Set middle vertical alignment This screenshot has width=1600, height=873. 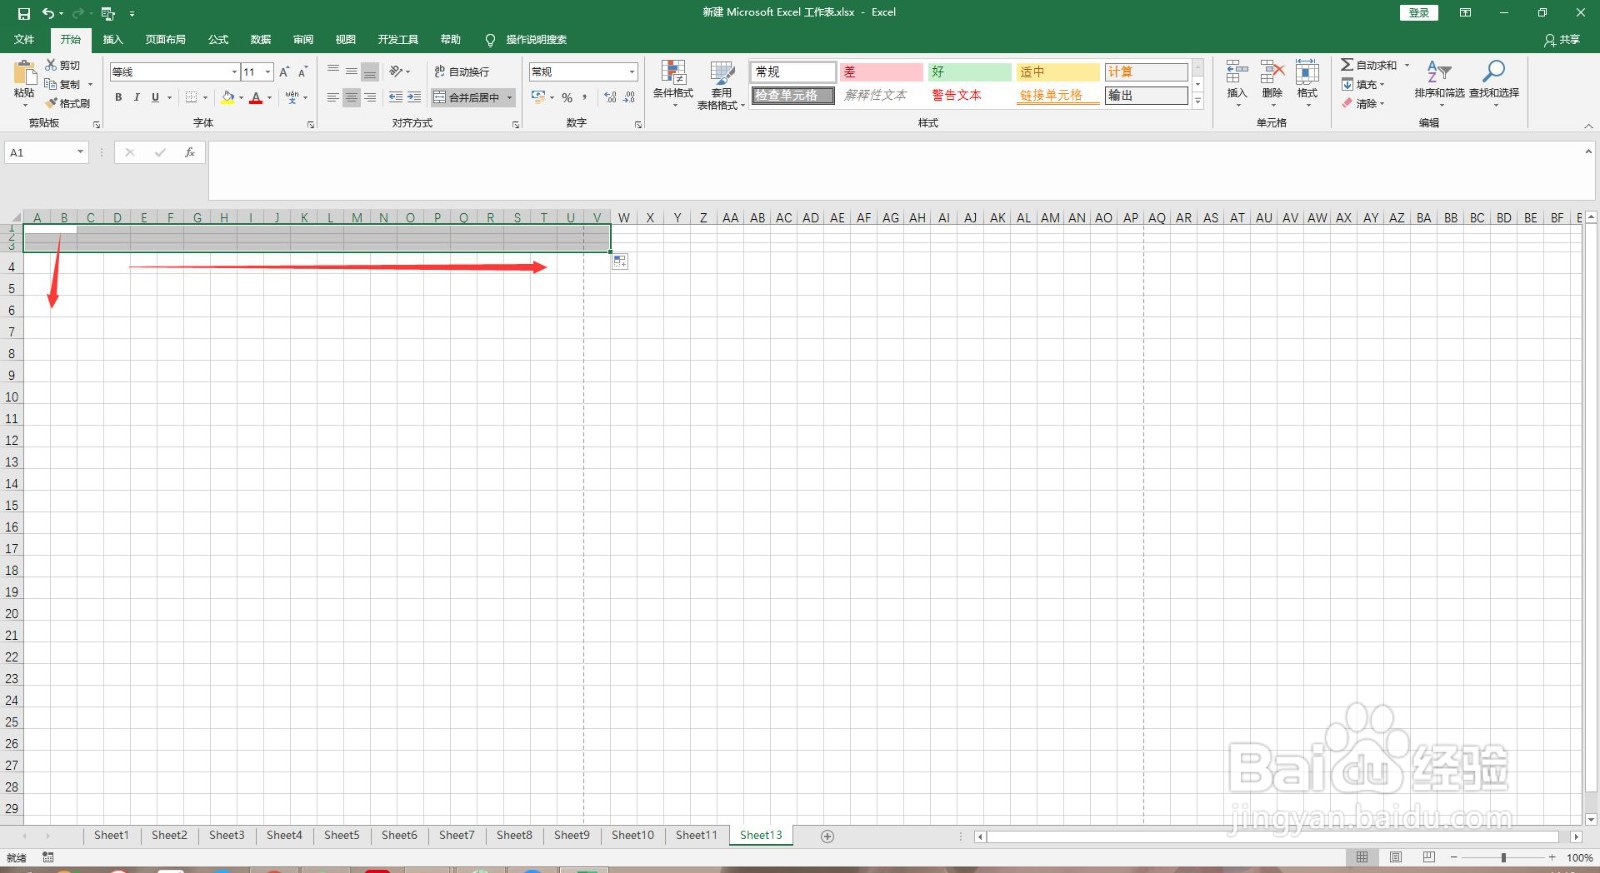pos(351,71)
